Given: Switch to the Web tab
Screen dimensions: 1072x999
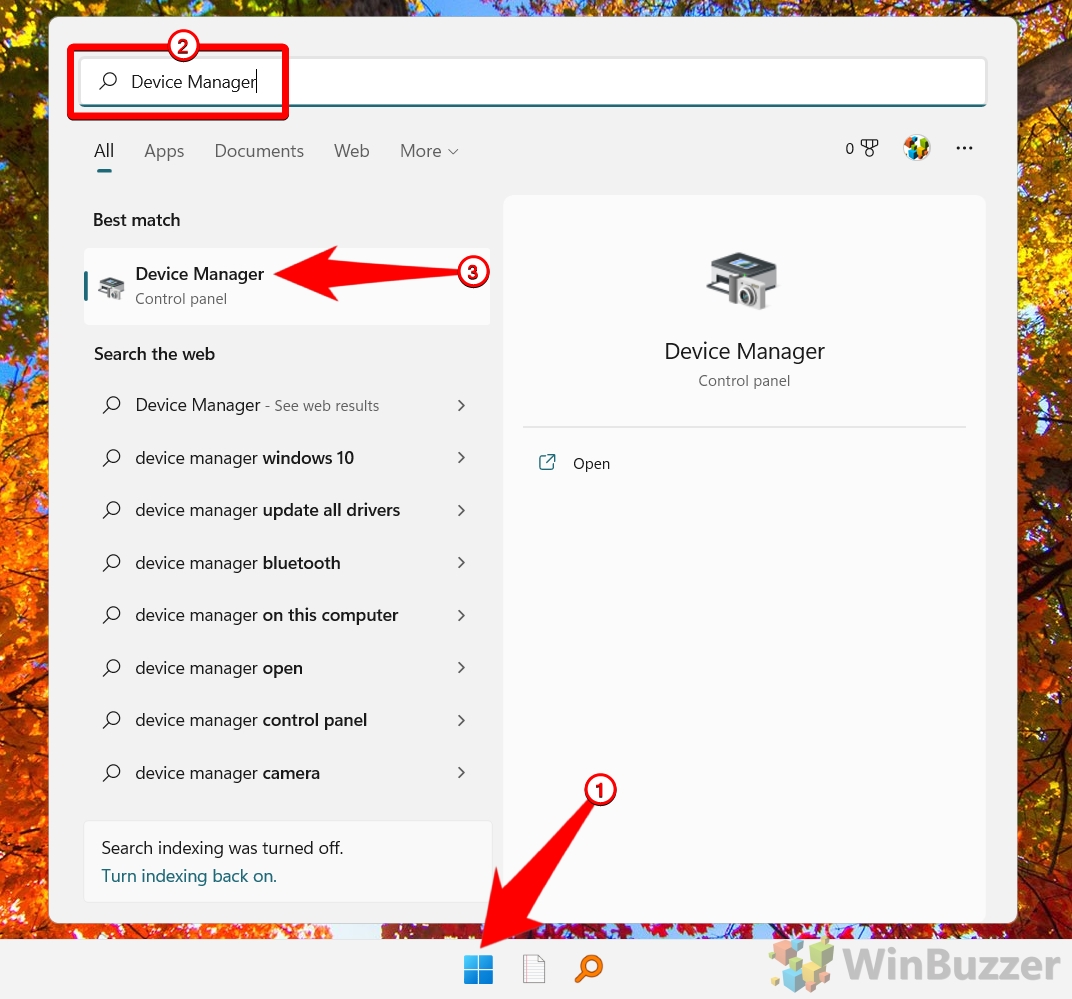Looking at the screenshot, I should pyautogui.click(x=351, y=150).
